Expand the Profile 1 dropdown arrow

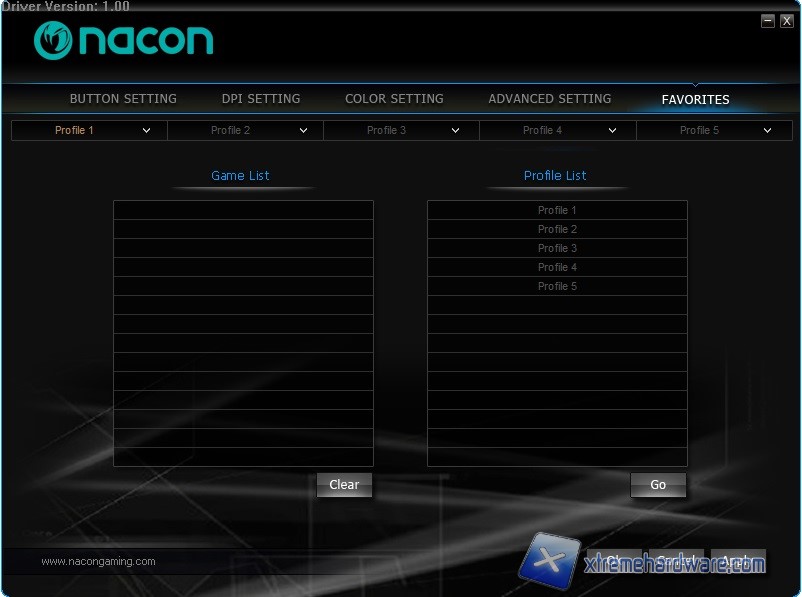tap(146, 130)
